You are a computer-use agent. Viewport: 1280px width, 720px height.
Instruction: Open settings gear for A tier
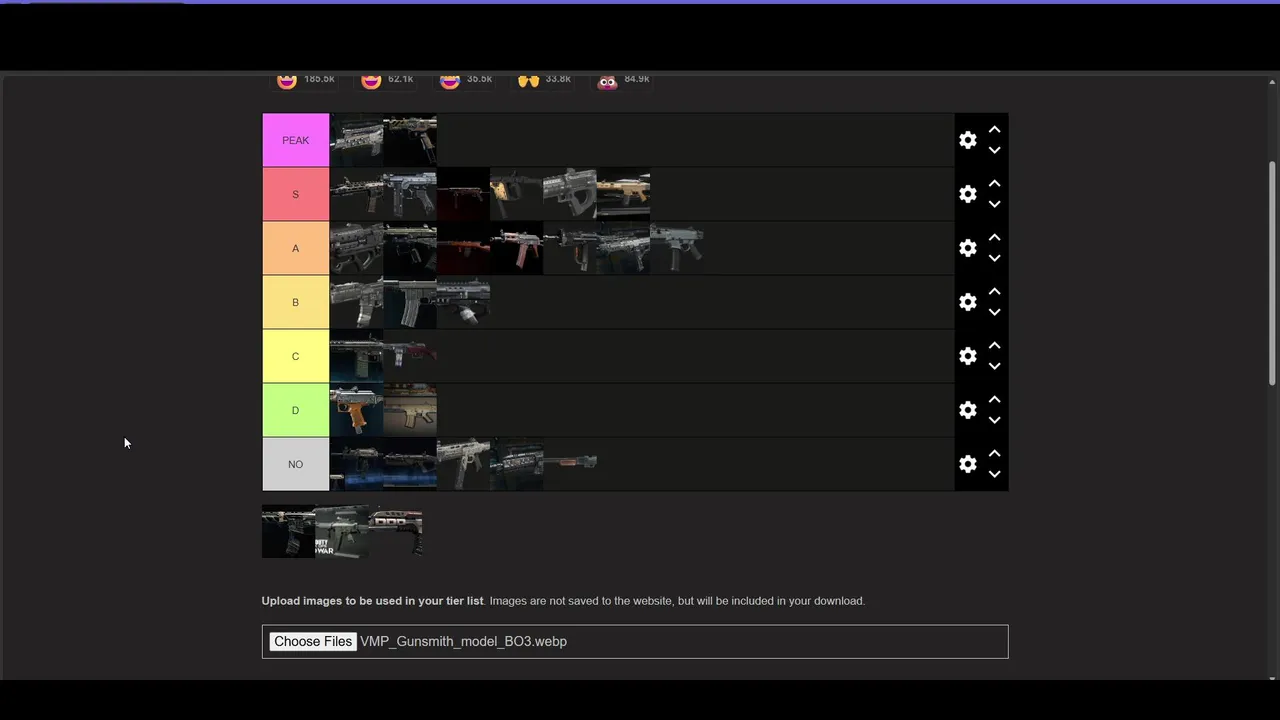click(x=967, y=248)
